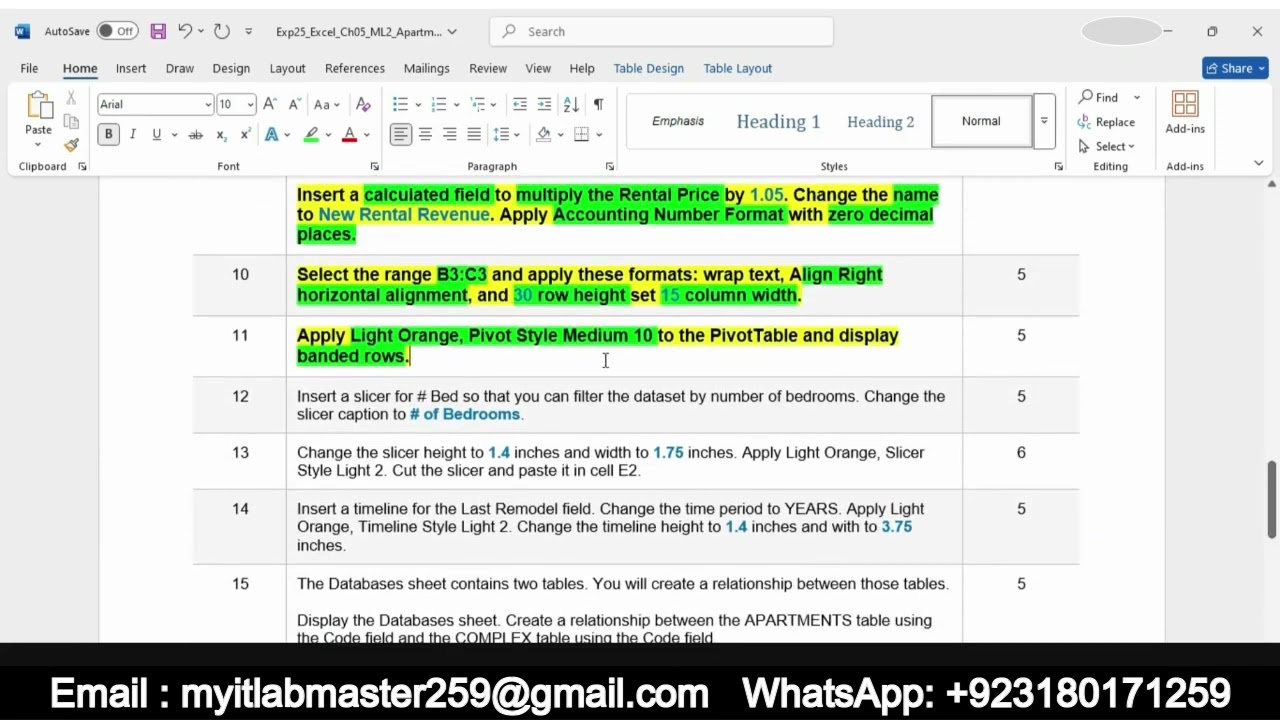Switch to the Mailings tab
Image resolution: width=1280 pixels, height=720 pixels.
[x=427, y=68]
